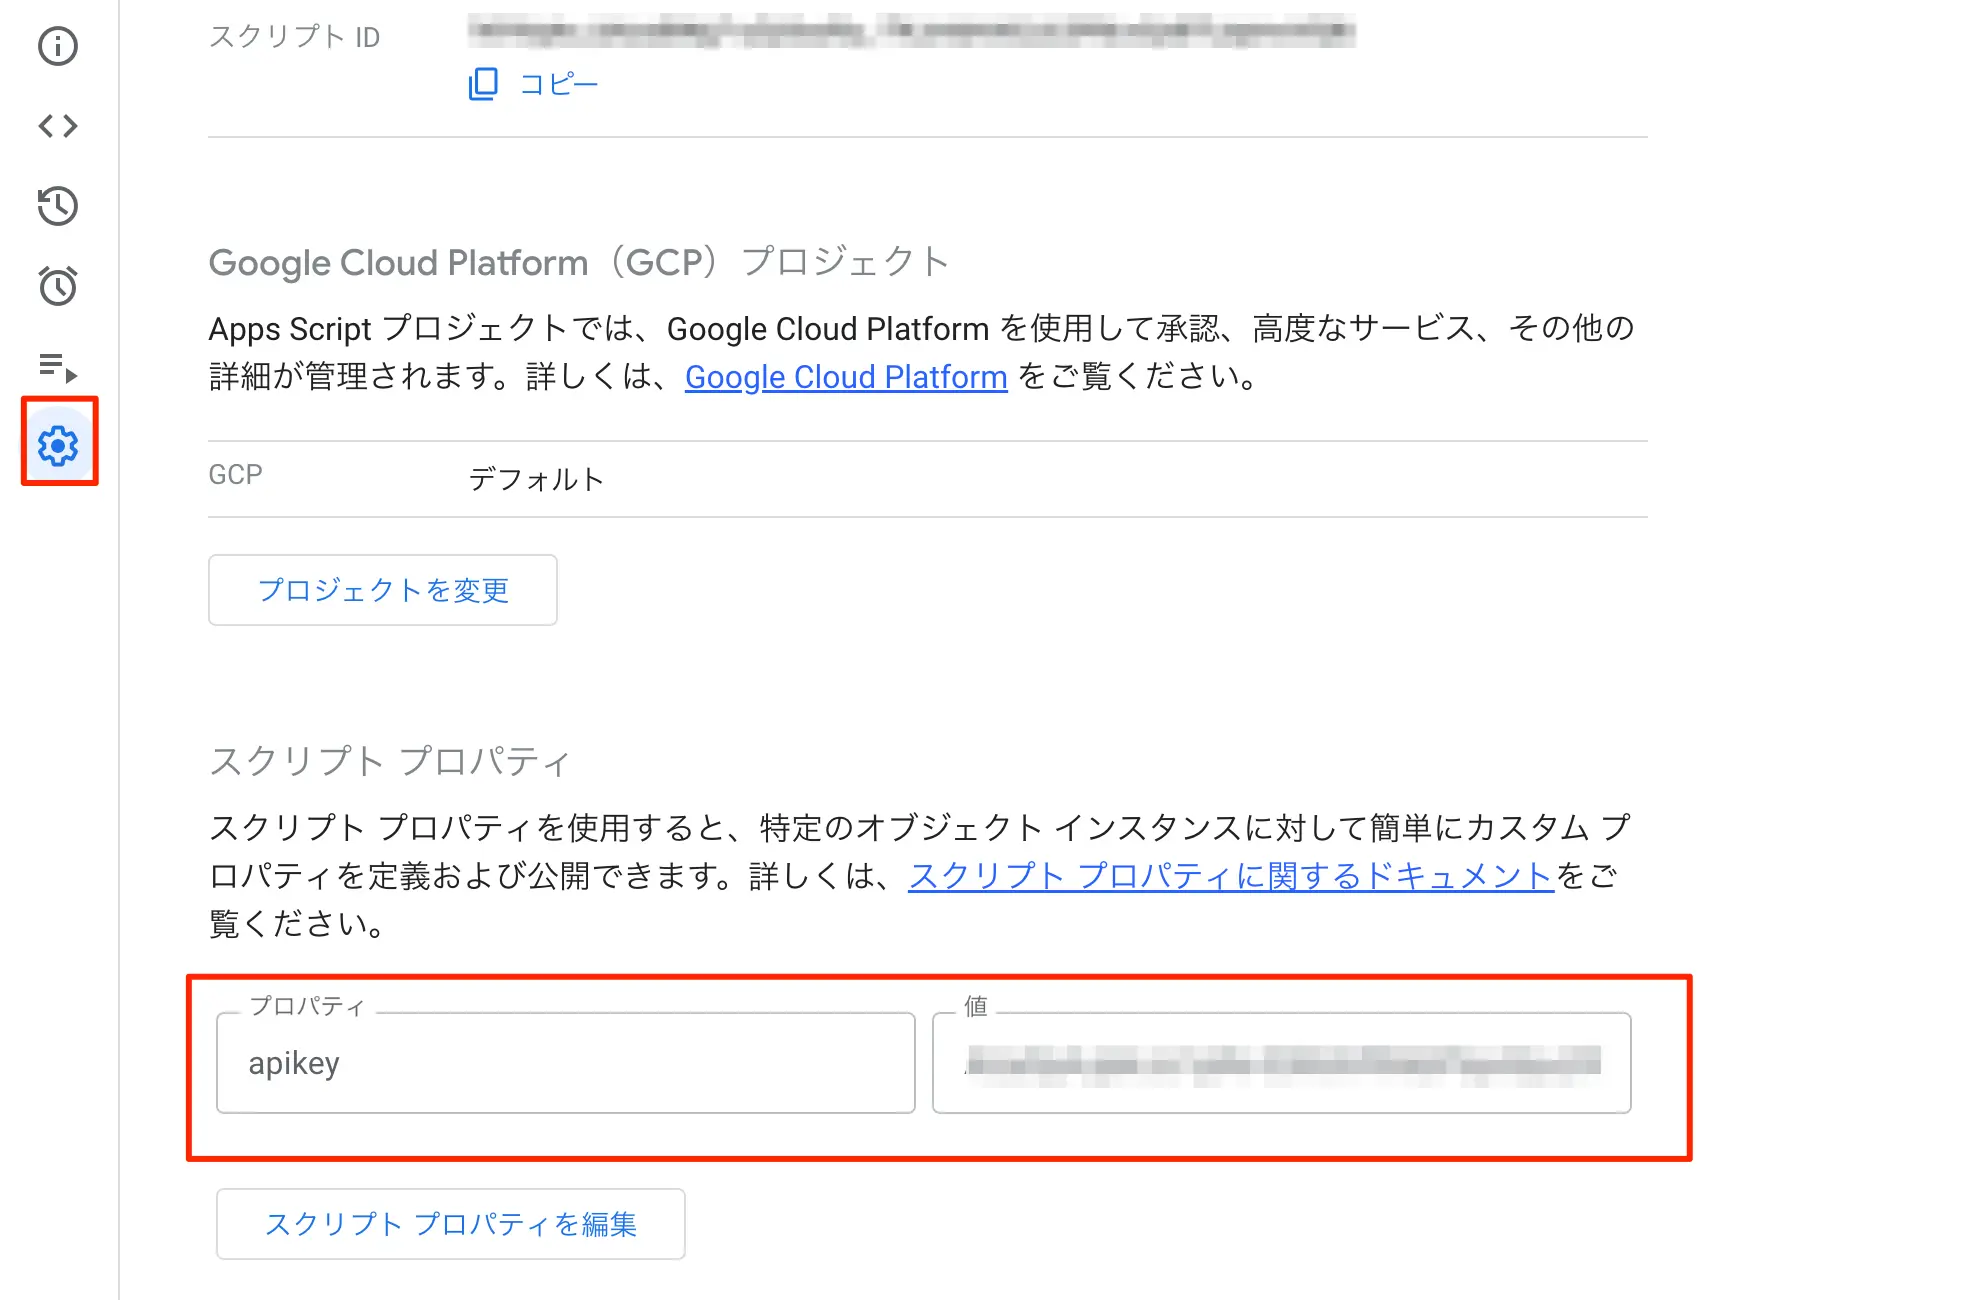Click the コピー link to copy script ID

pos(559,84)
